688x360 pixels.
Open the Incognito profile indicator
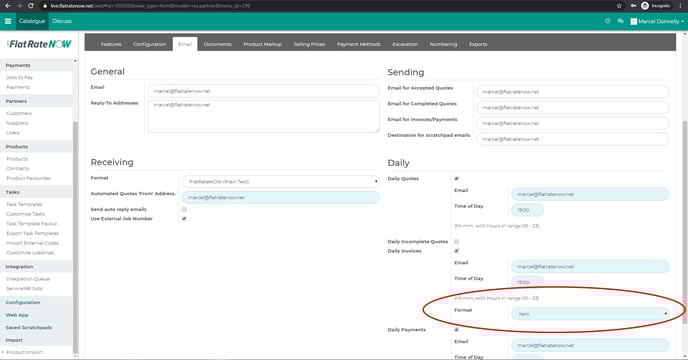tap(656, 6)
